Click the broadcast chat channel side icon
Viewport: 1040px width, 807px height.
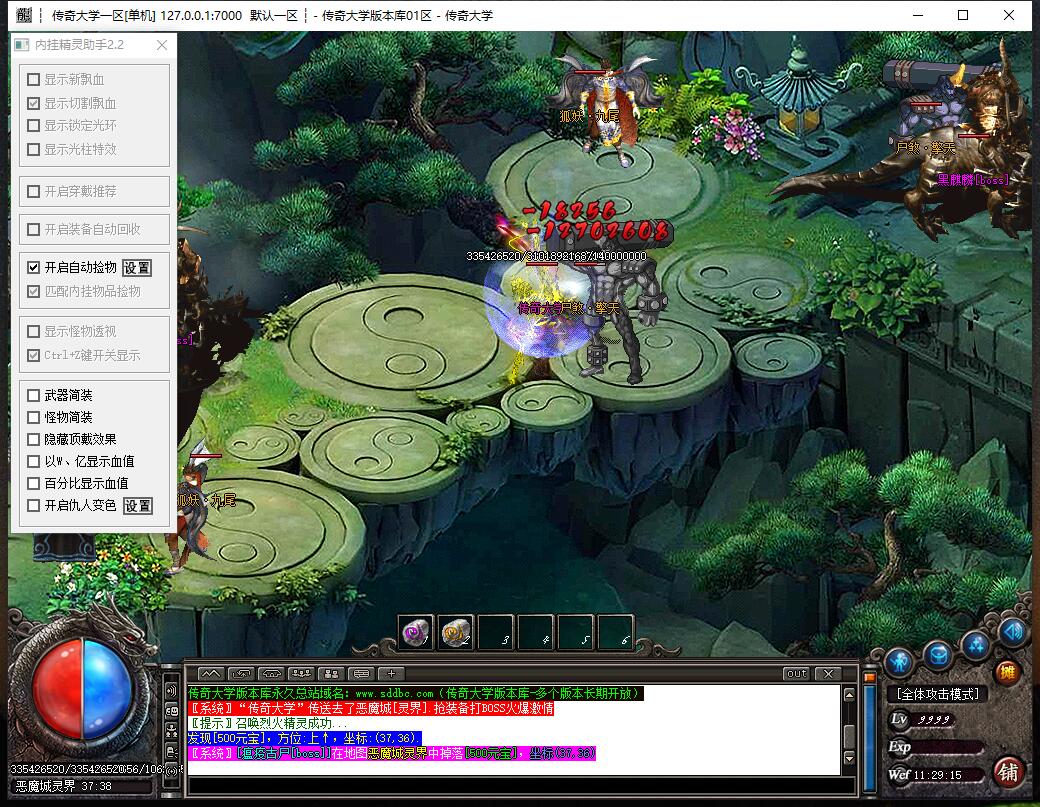[x=172, y=771]
